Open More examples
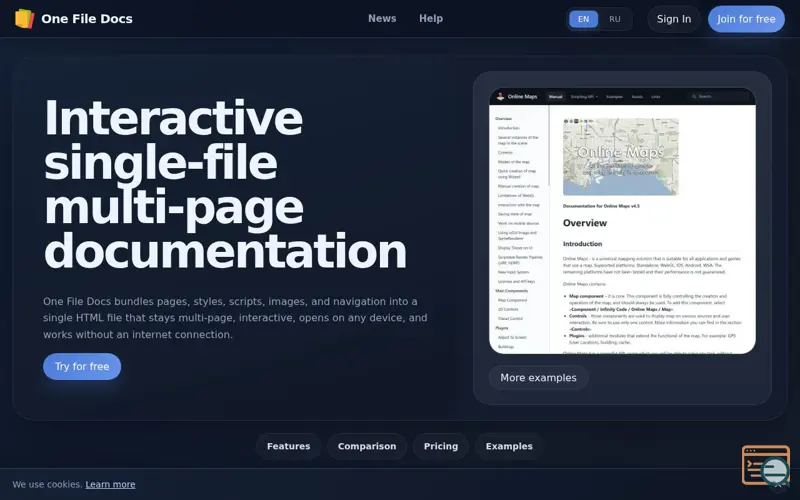 538,378
